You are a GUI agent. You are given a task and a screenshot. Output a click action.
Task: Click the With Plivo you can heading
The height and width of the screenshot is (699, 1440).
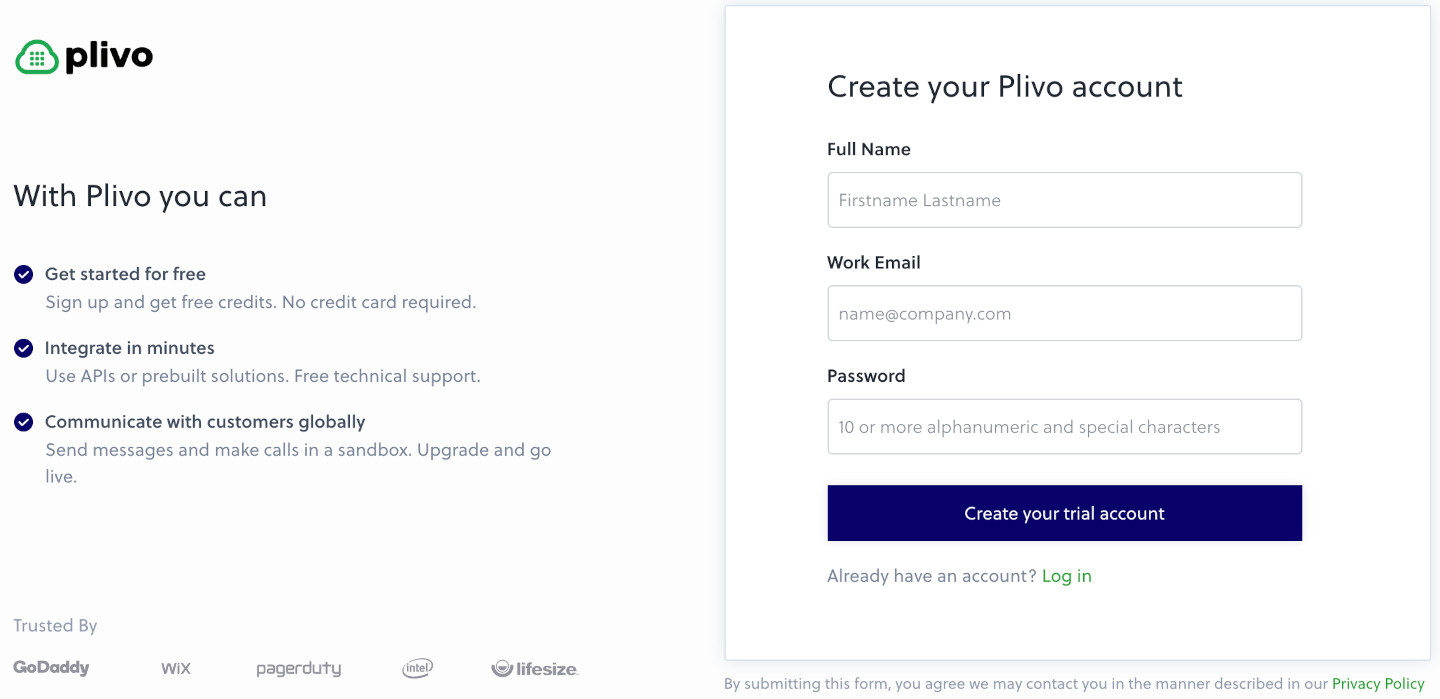point(140,196)
